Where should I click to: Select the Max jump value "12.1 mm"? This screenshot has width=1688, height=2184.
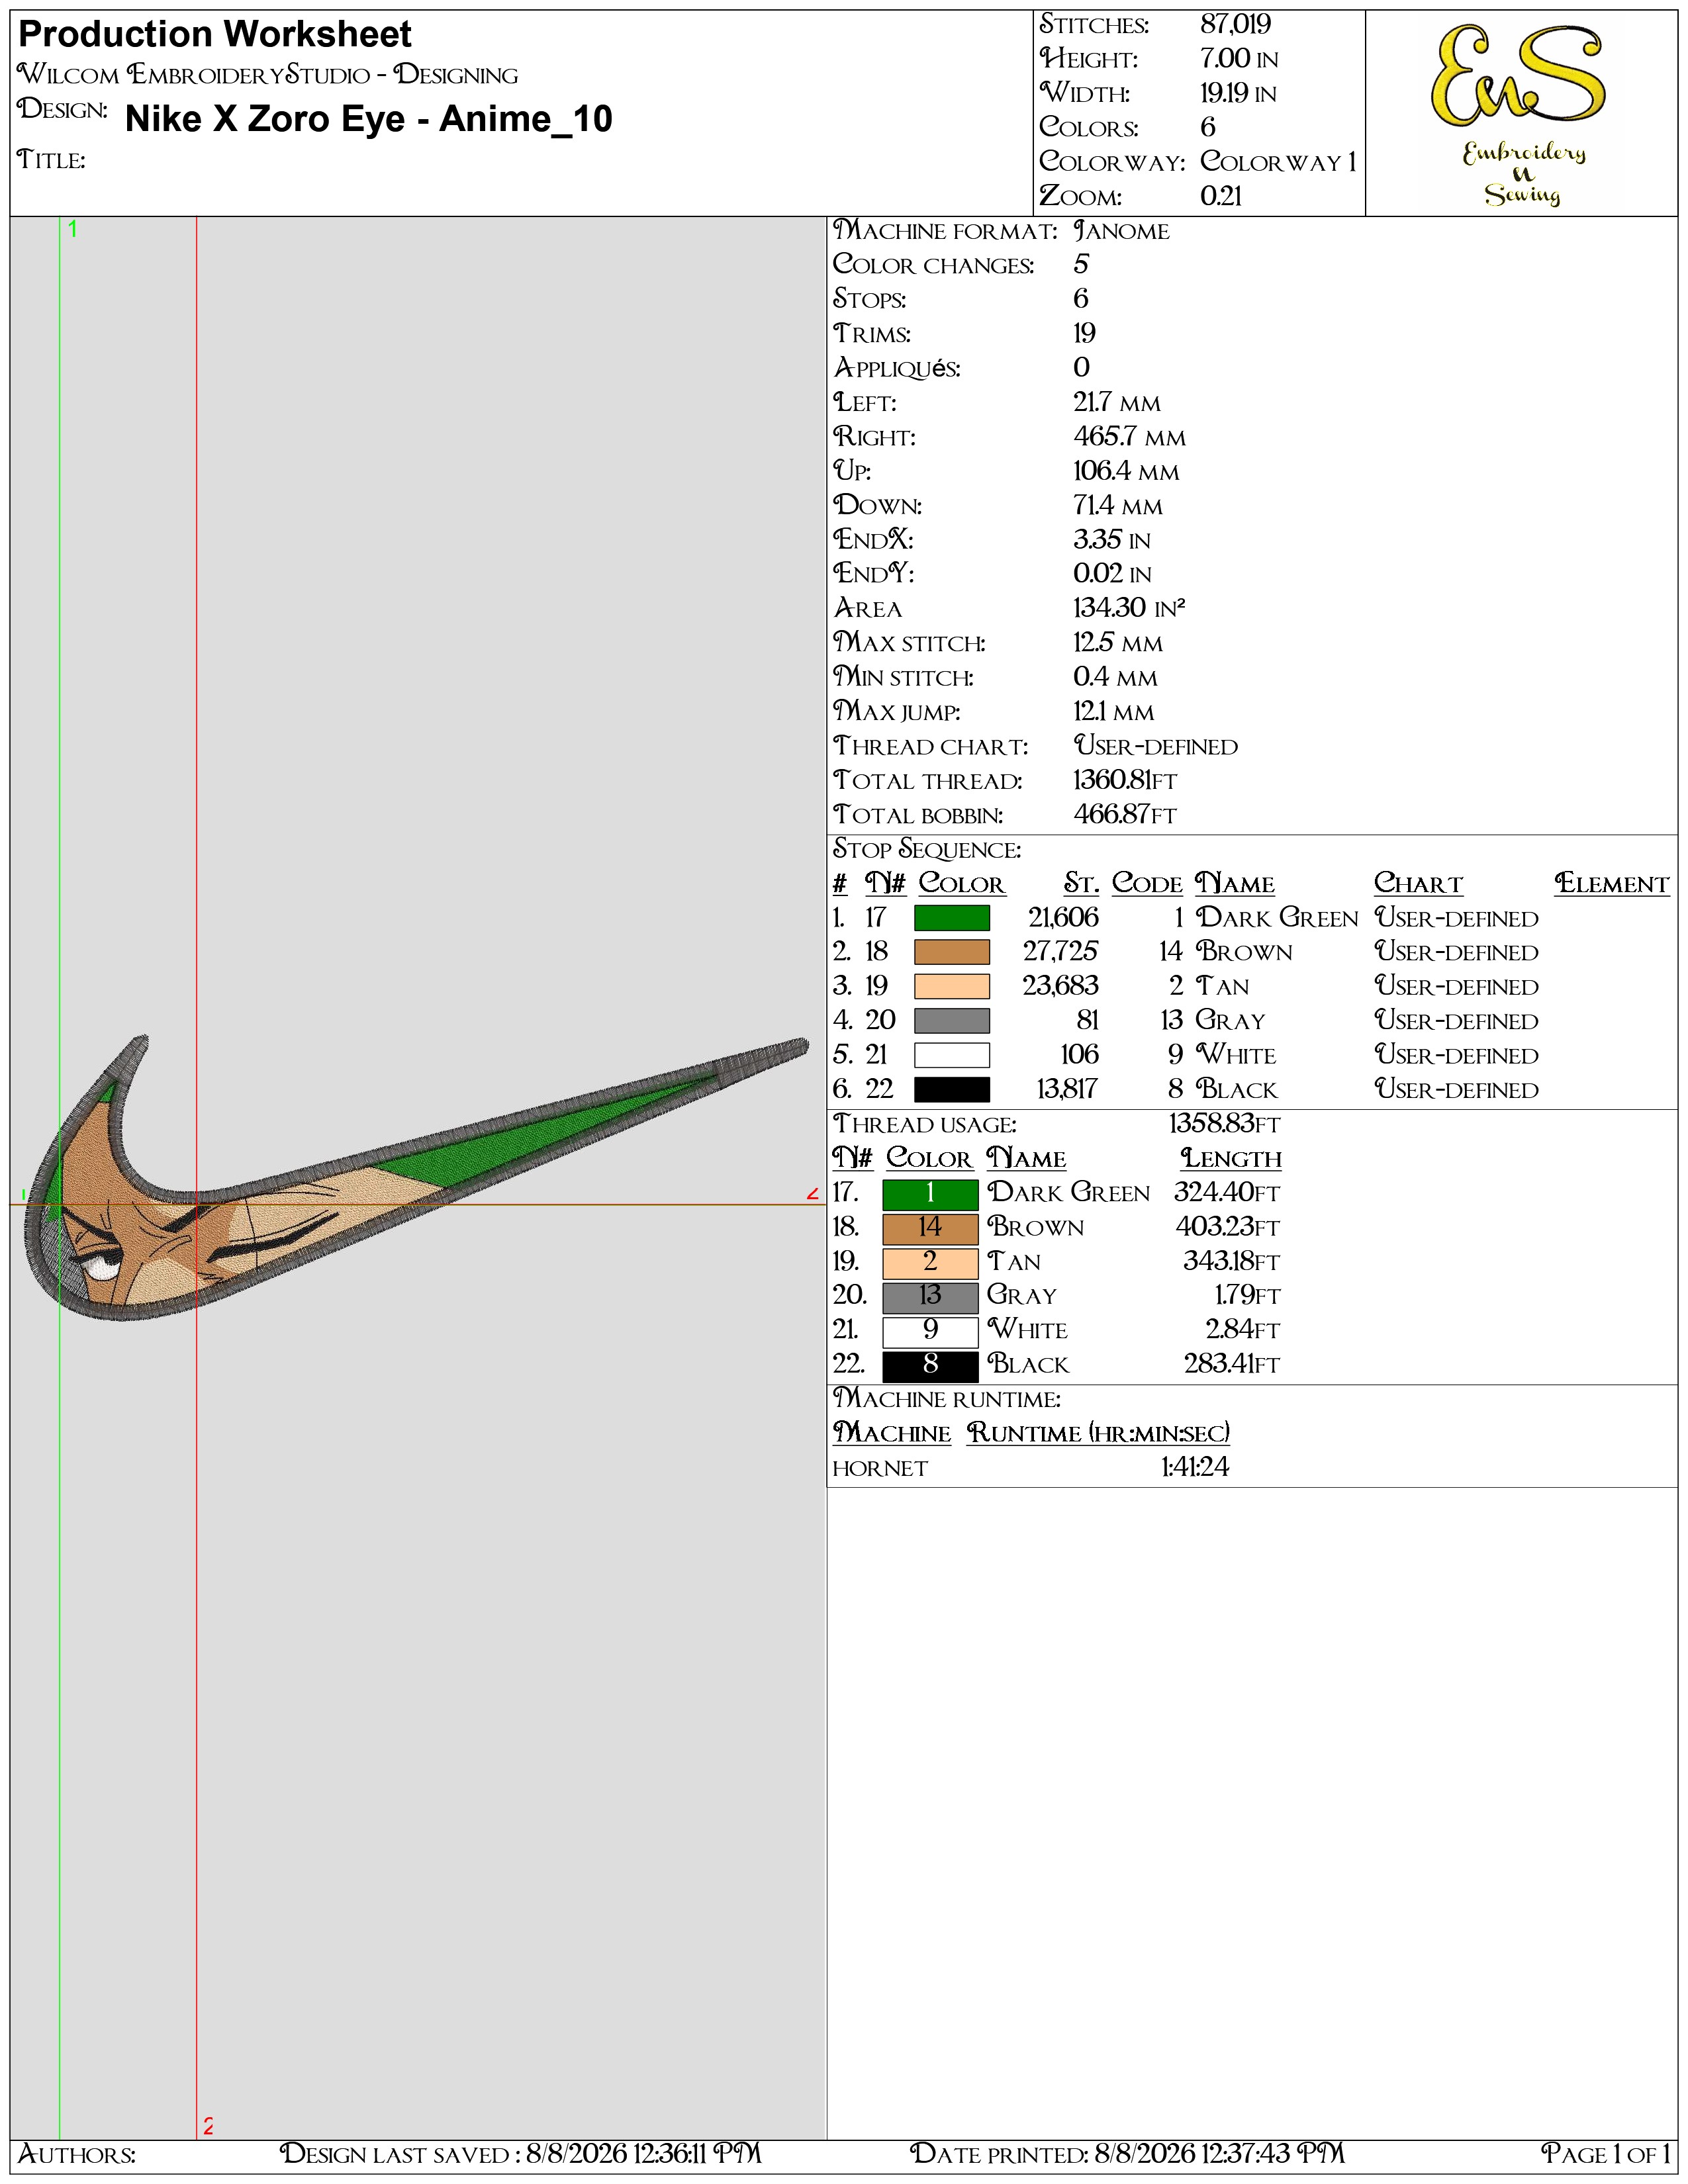[1113, 712]
